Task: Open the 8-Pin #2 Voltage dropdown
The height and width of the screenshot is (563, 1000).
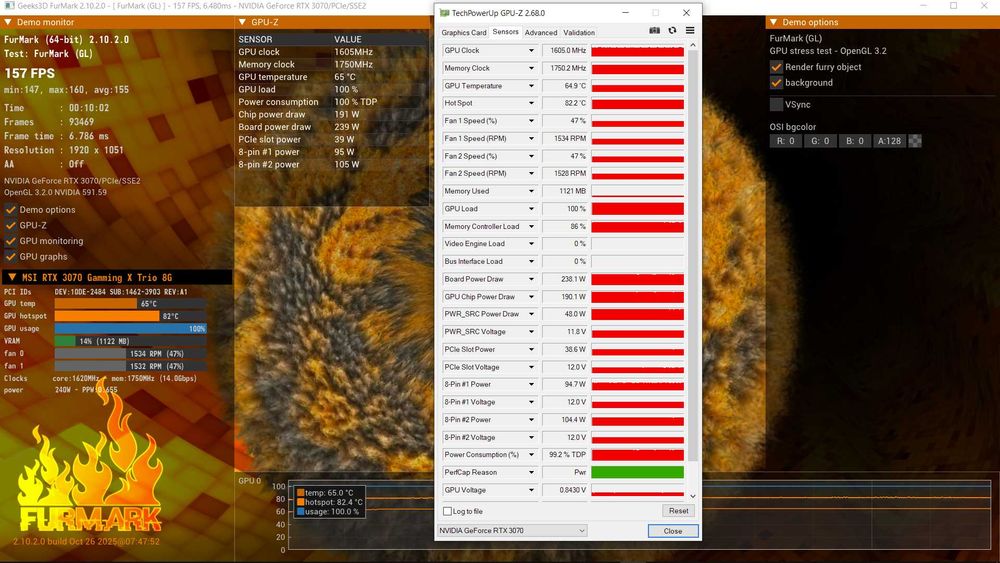Action: coord(531,437)
